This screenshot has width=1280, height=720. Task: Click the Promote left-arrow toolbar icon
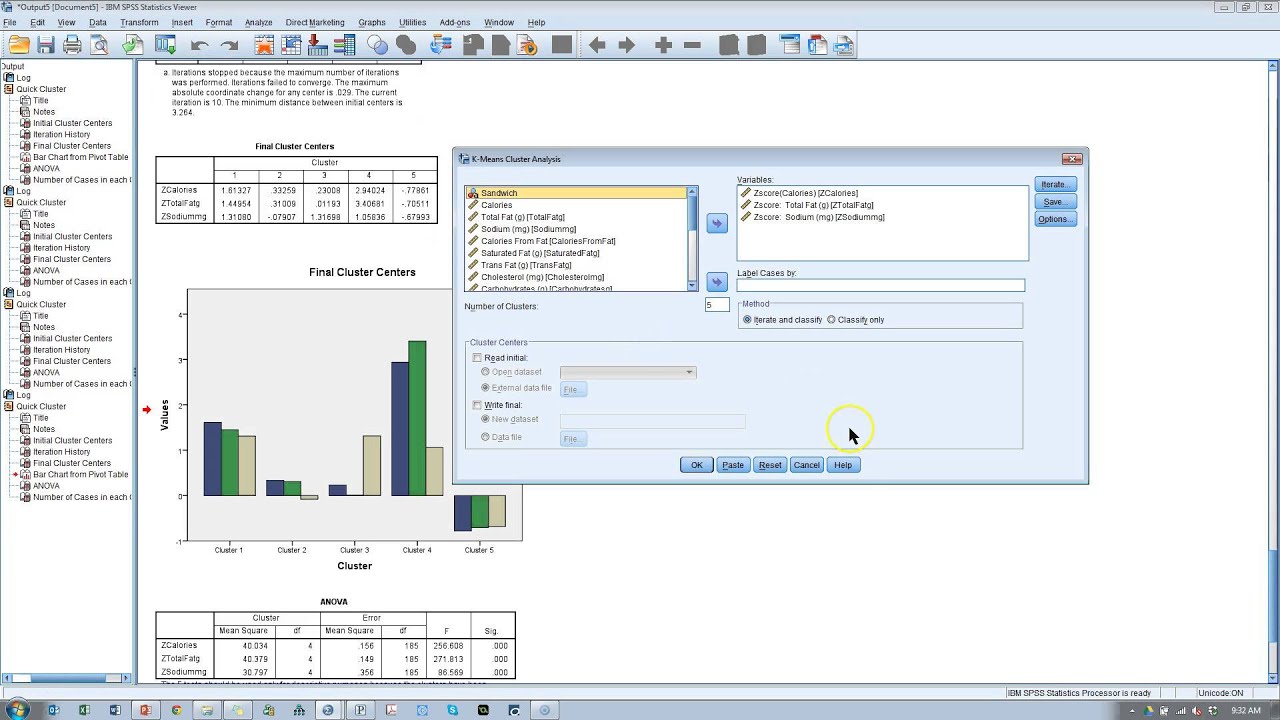pos(597,45)
